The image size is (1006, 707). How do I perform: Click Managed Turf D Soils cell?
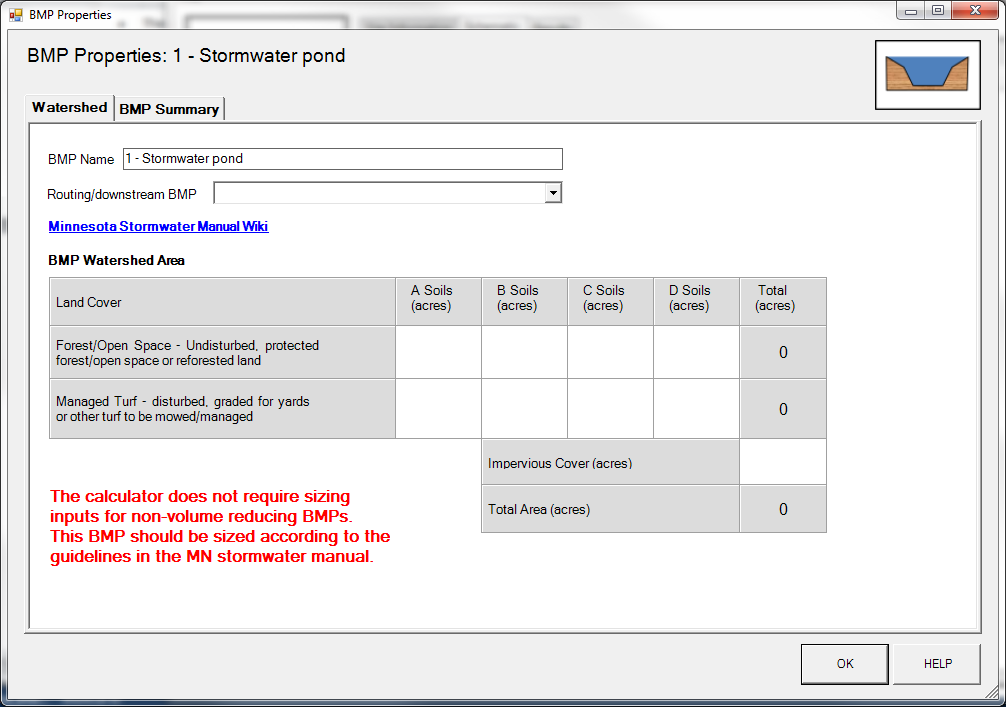[x=696, y=408]
